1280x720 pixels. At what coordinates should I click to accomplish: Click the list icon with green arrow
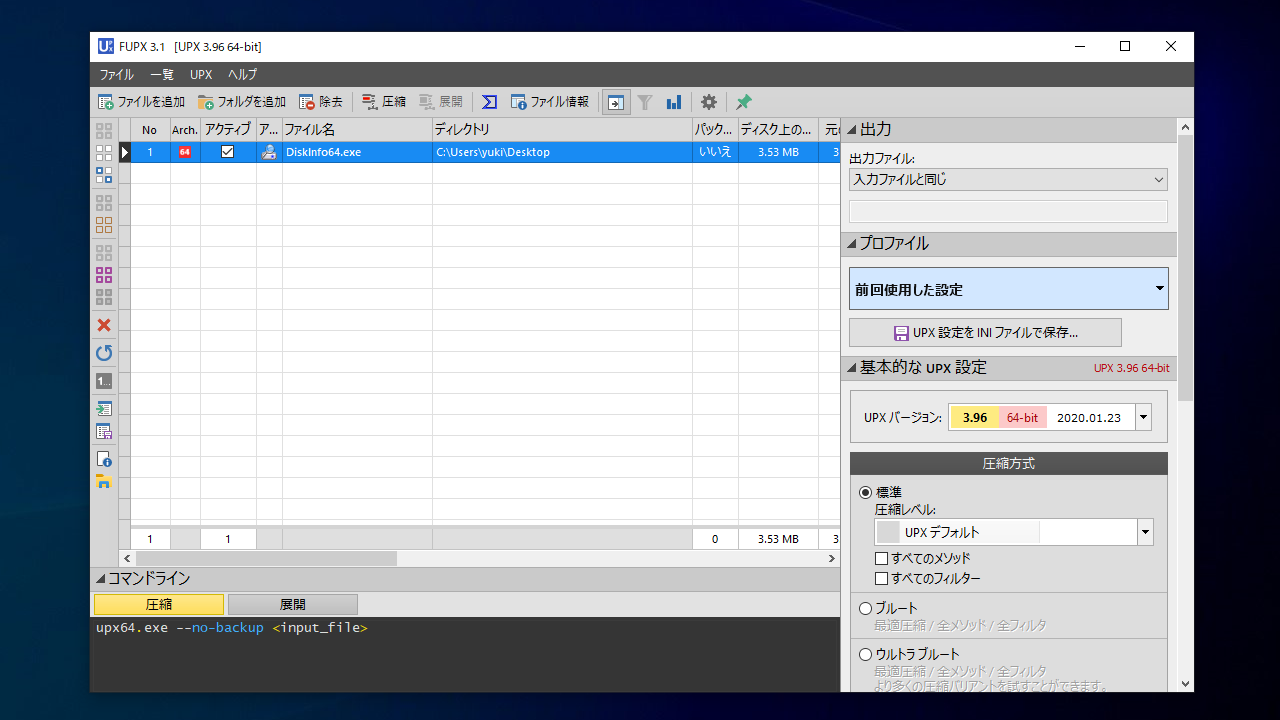[104, 409]
